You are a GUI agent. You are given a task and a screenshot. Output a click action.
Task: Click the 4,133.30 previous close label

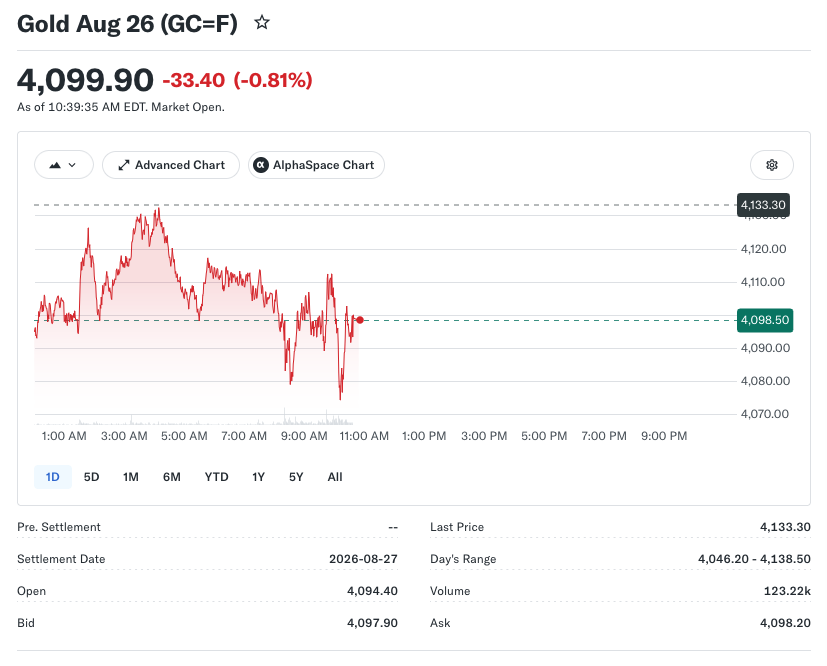763,205
